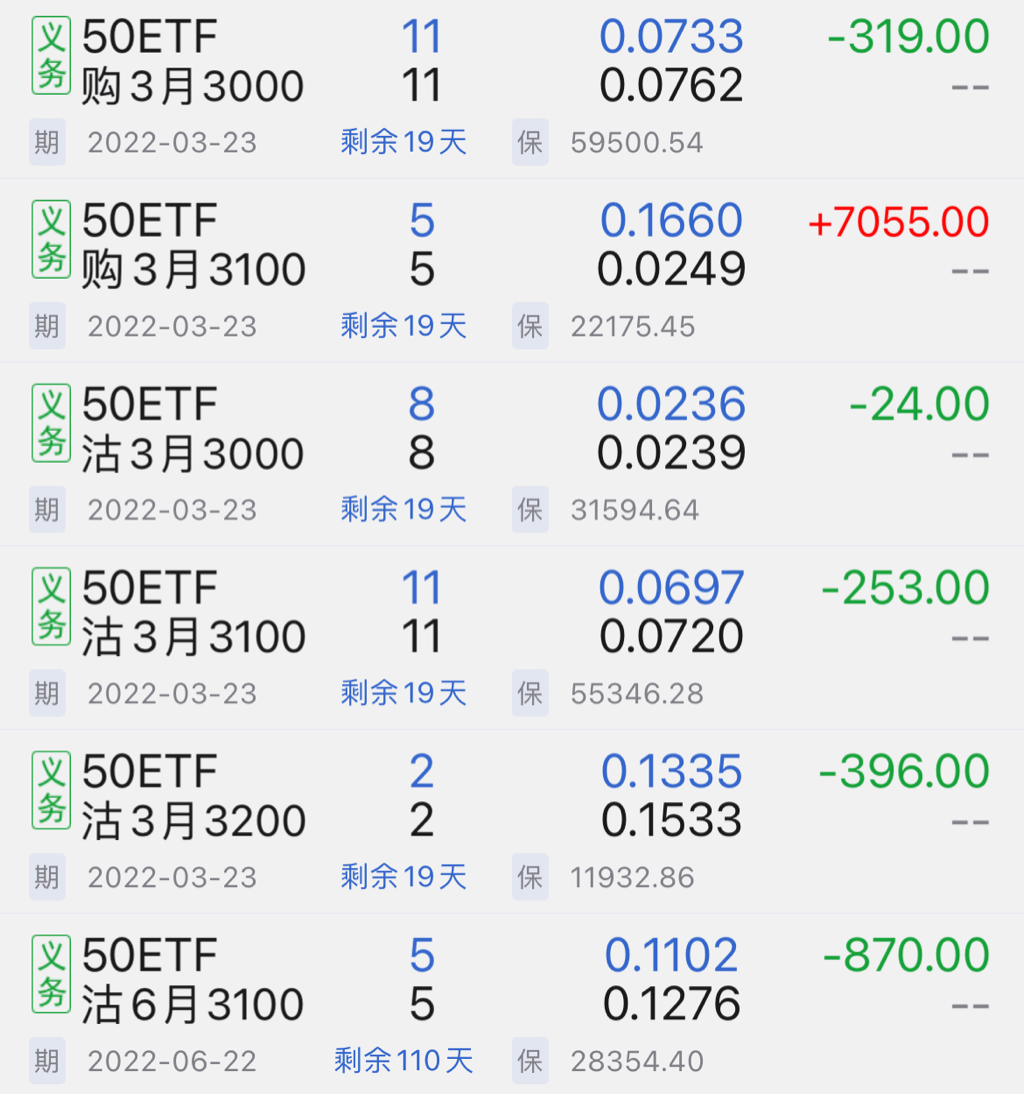Click 保 margin icon beside 22175.45

click(530, 326)
